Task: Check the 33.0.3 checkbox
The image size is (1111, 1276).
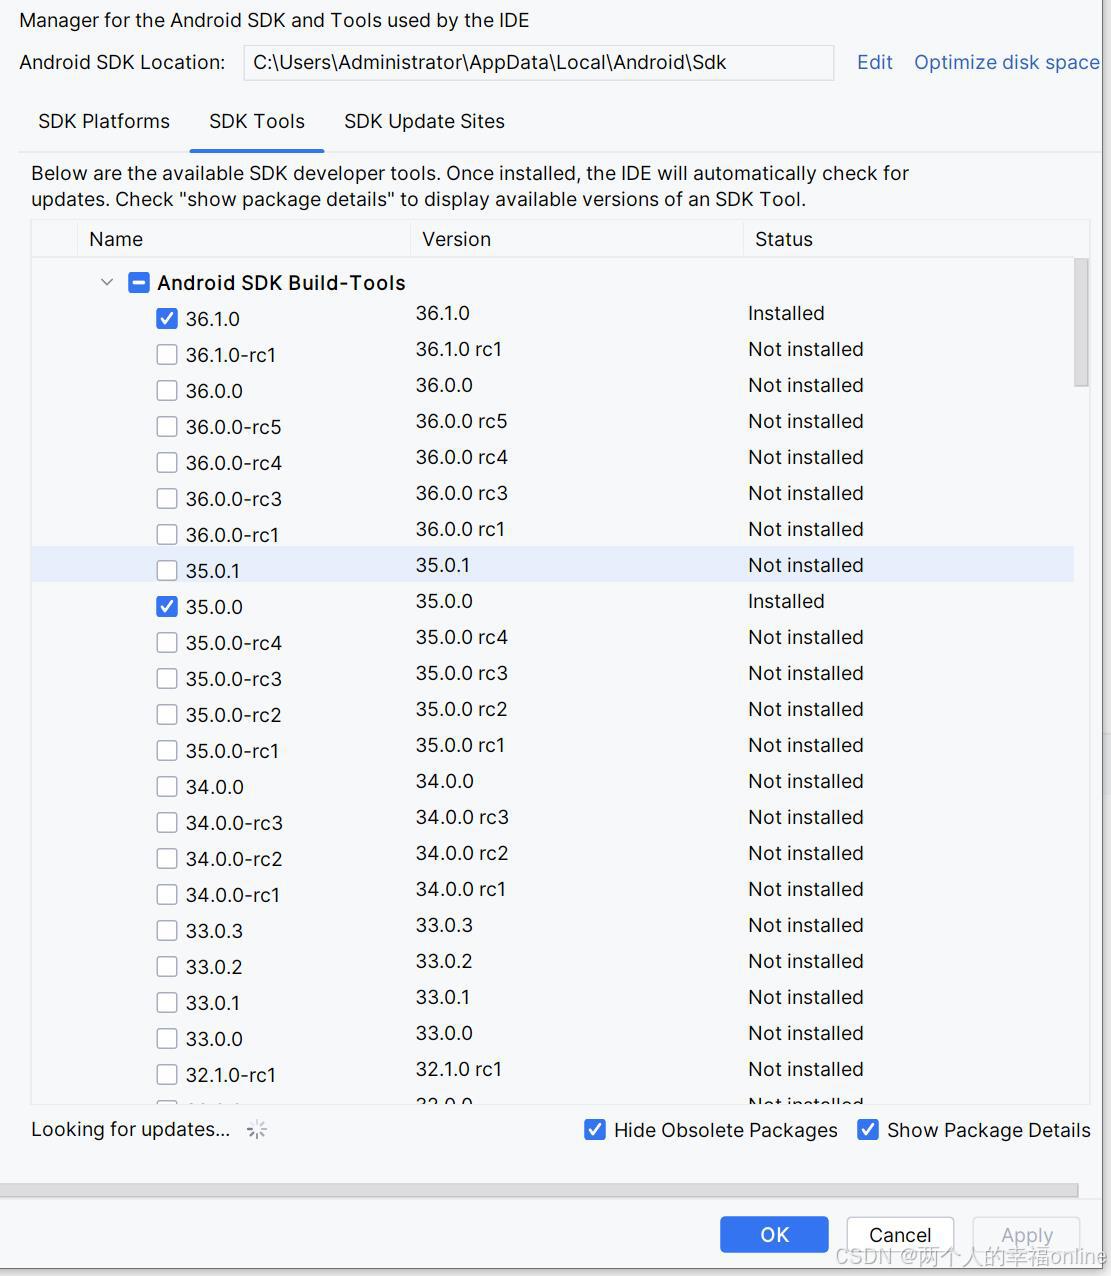Action: (x=167, y=931)
